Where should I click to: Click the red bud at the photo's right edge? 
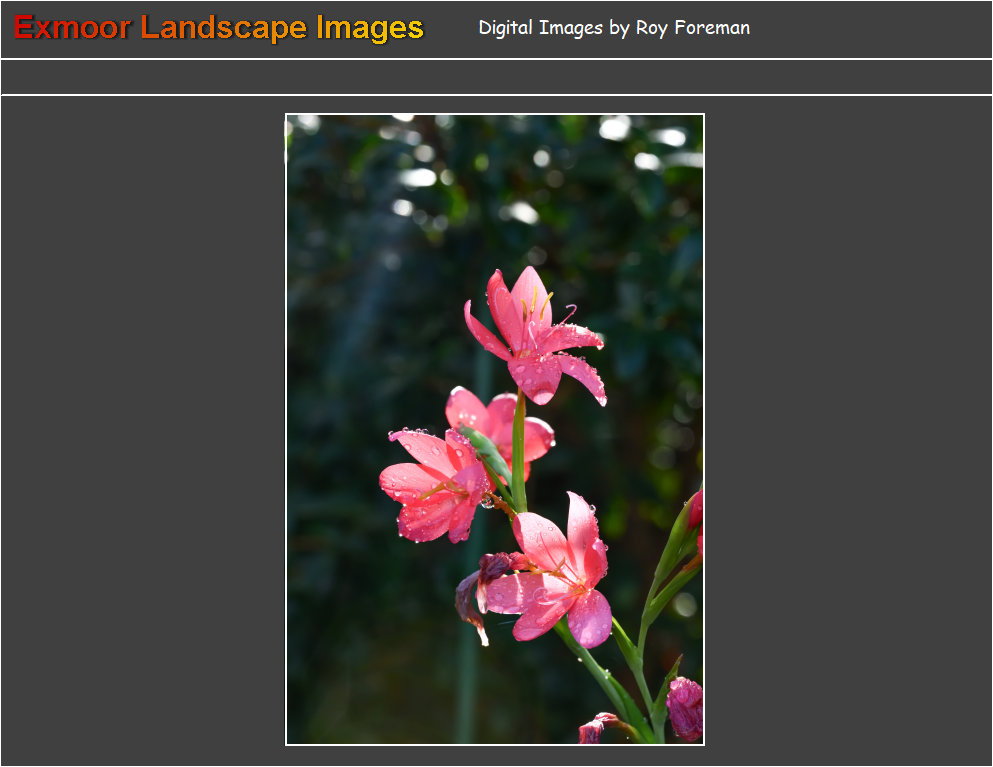pyautogui.click(x=695, y=510)
